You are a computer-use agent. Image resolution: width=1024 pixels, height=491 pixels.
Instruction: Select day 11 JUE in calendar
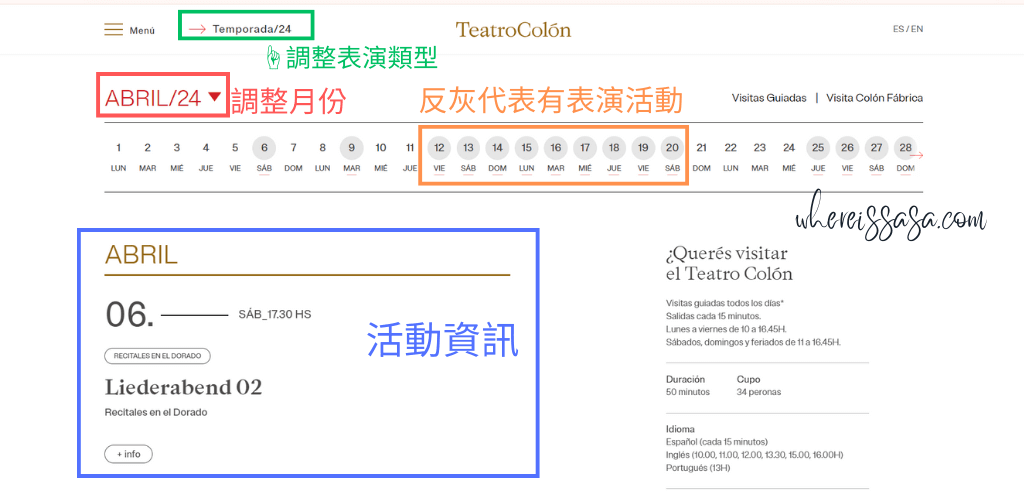pyautogui.click(x=409, y=157)
